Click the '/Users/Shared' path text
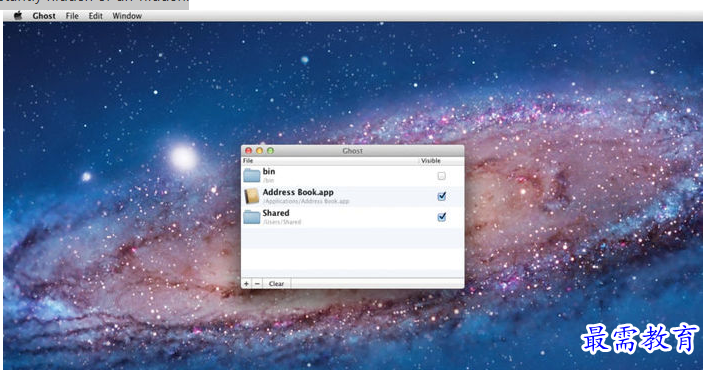Viewport: 705px width, 370px height. pyautogui.click(x=282, y=222)
